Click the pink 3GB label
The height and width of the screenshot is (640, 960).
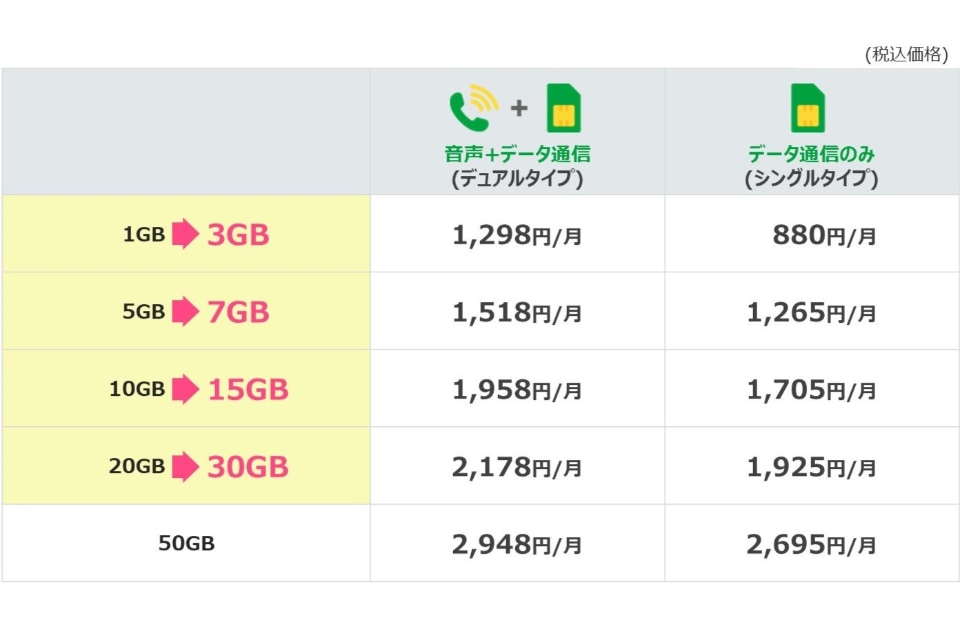tap(238, 235)
